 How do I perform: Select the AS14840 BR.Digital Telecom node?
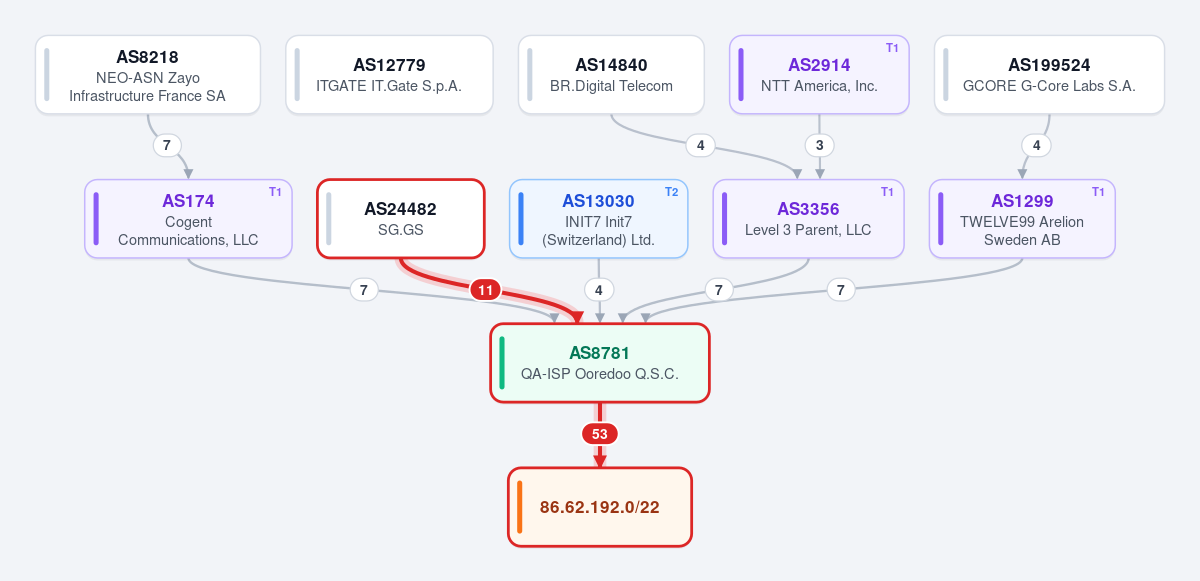612,75
